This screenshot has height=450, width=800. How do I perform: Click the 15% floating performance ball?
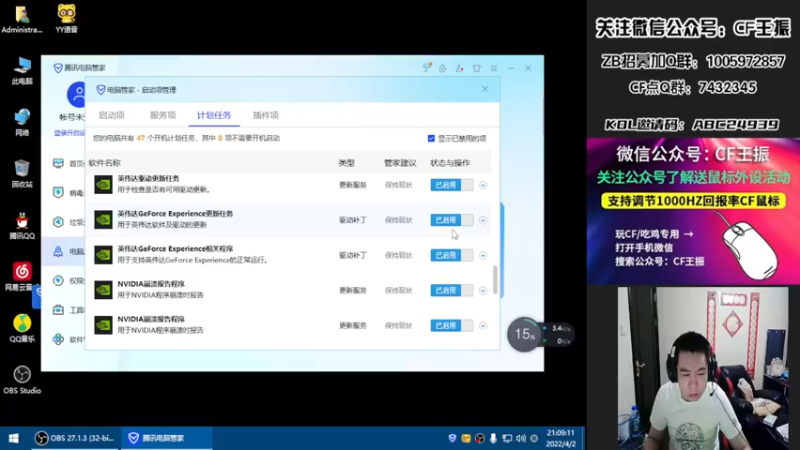click(x=524, y=335)
